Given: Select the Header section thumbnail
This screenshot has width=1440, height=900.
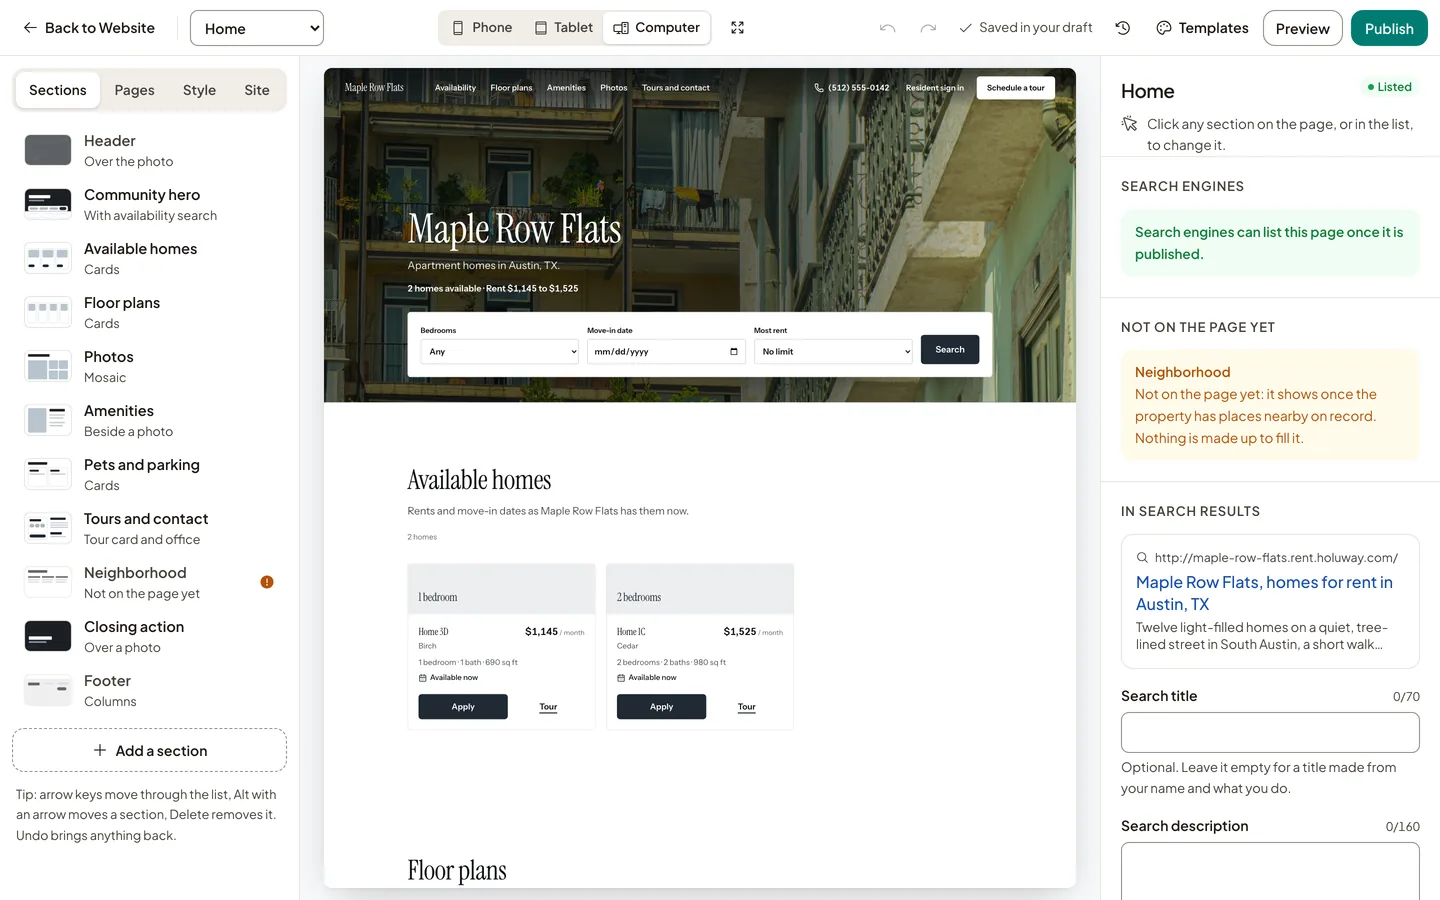Looking at the screenshot, I should point(48,150).
